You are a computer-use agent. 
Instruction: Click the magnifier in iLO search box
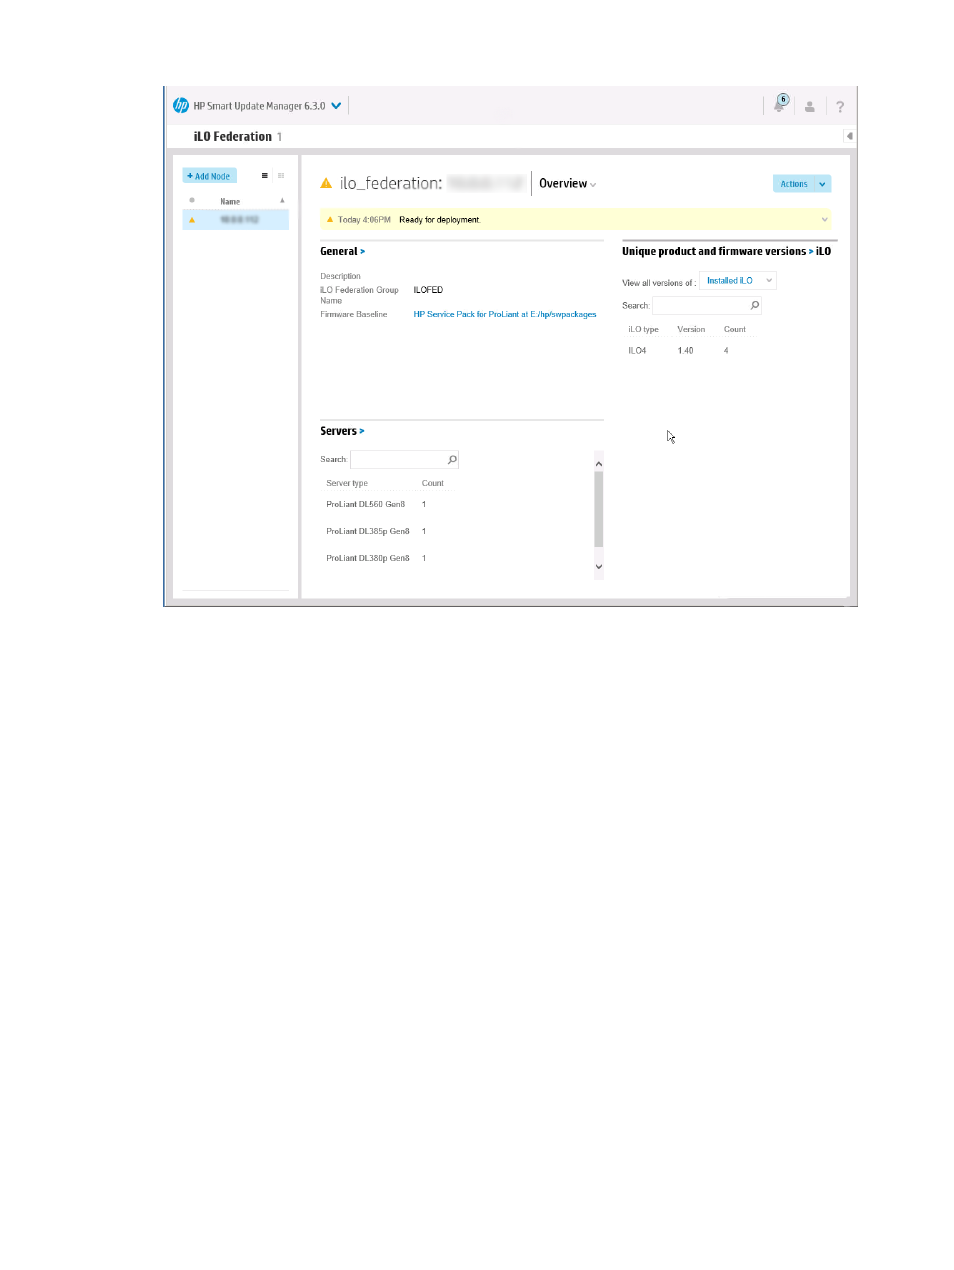pyautogui.click(x=755, y=305)
